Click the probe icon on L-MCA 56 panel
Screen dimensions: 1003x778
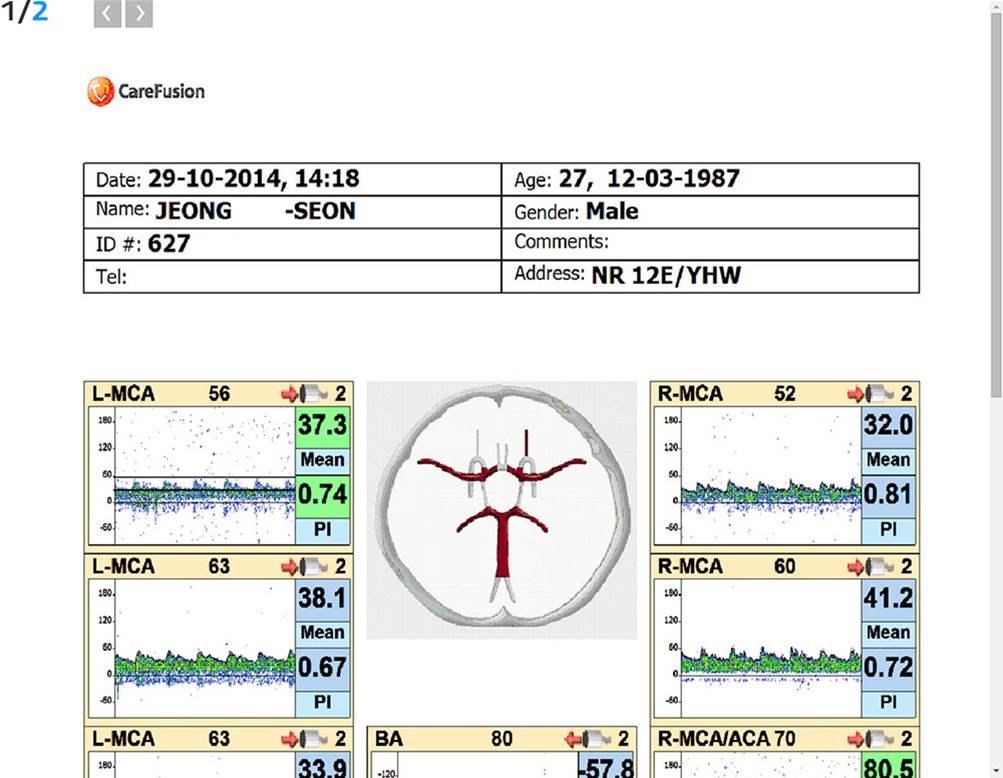[x=305, y=393]
